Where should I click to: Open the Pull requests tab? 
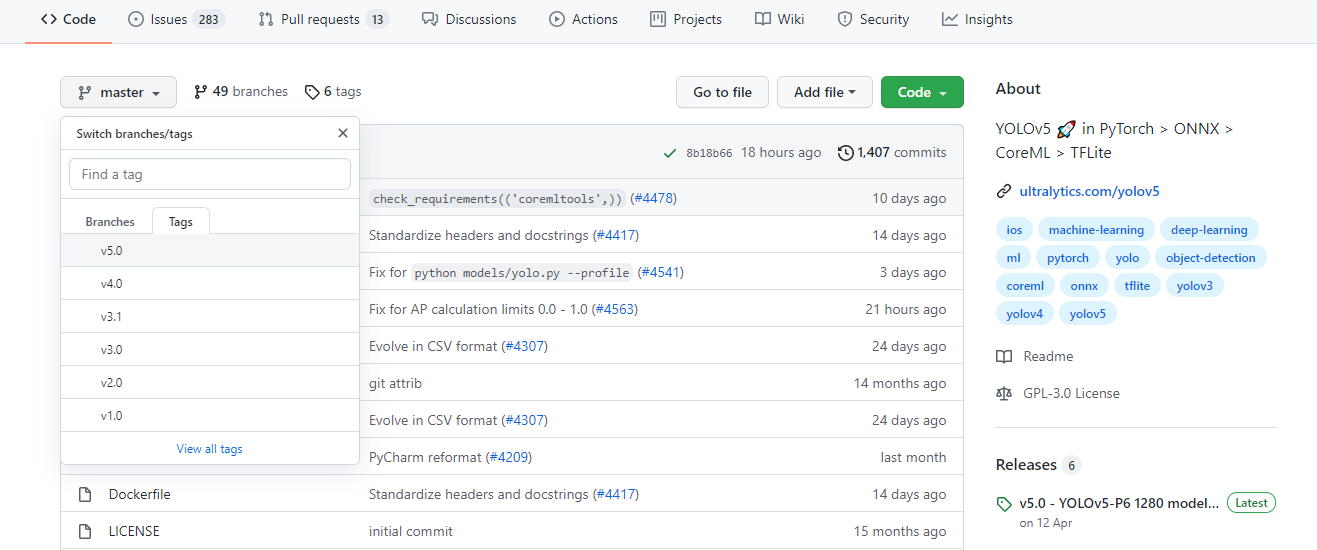[323, 19]
